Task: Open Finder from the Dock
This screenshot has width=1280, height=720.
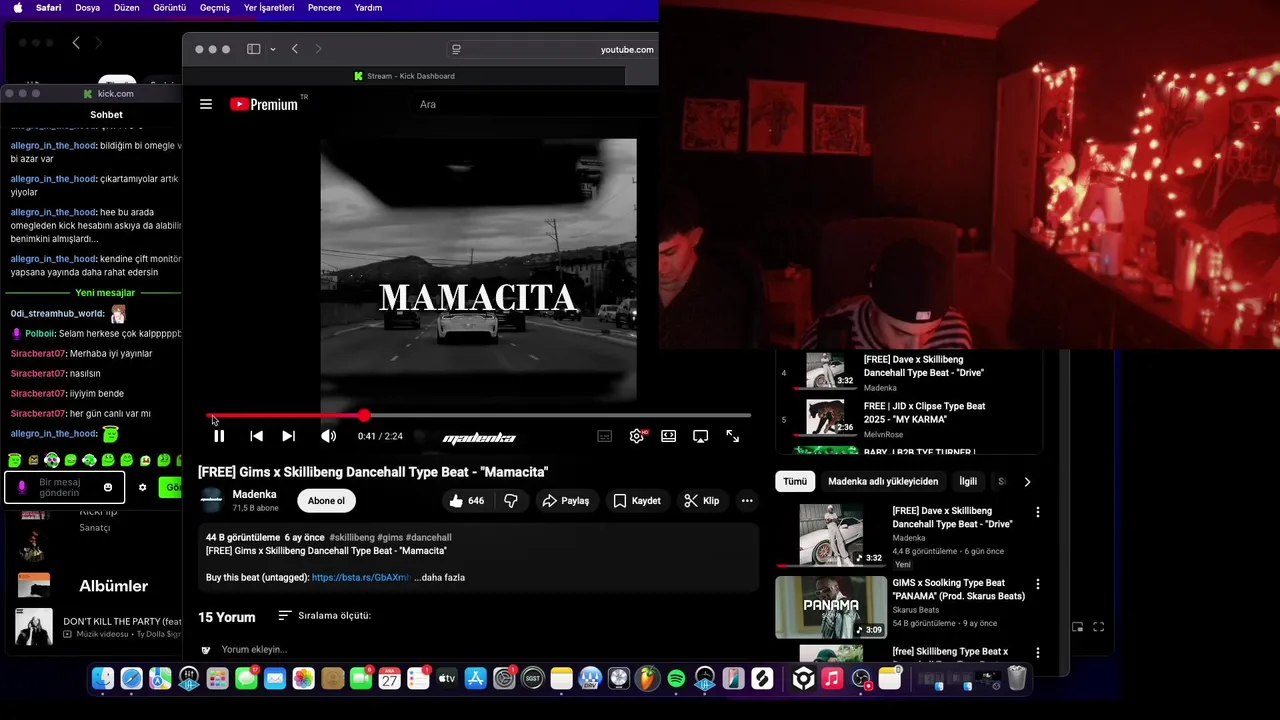Action: [103, 679]
